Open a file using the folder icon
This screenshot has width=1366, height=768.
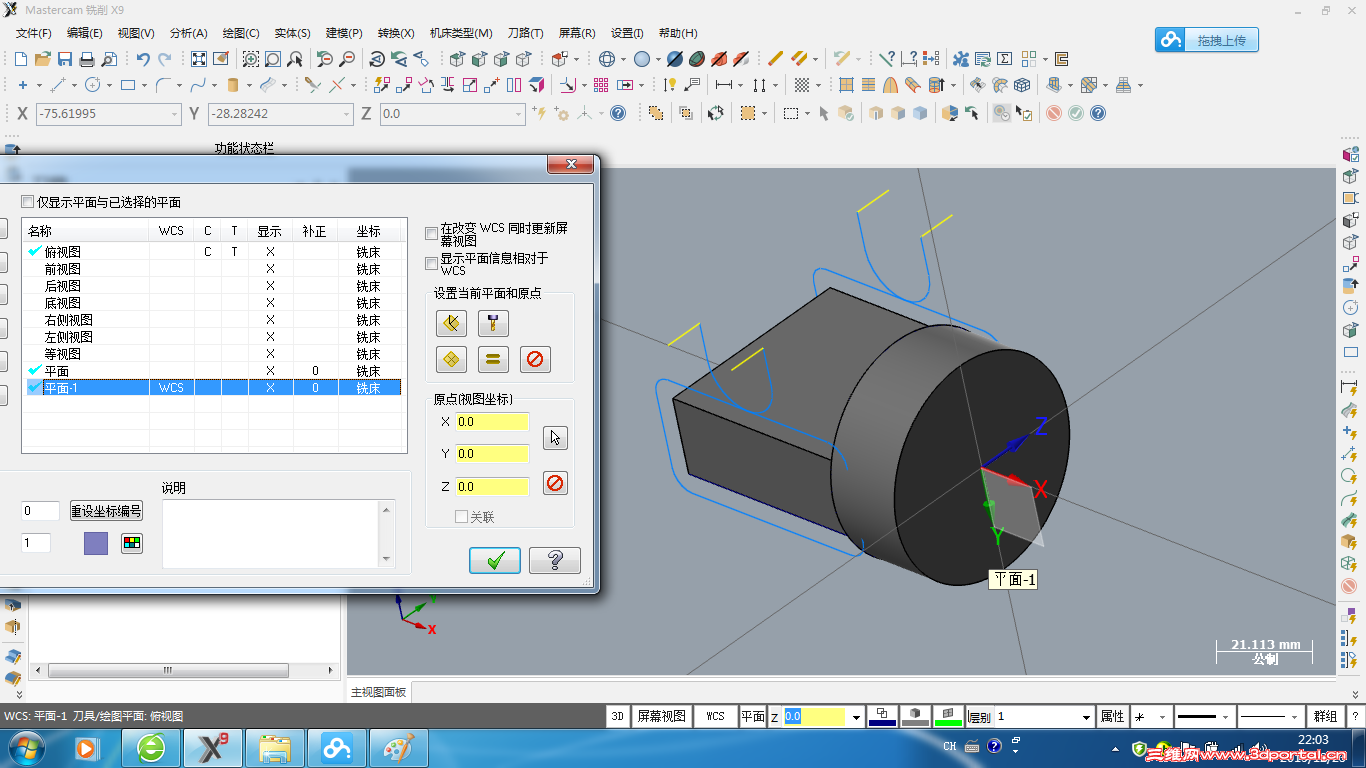click(43, 59)
